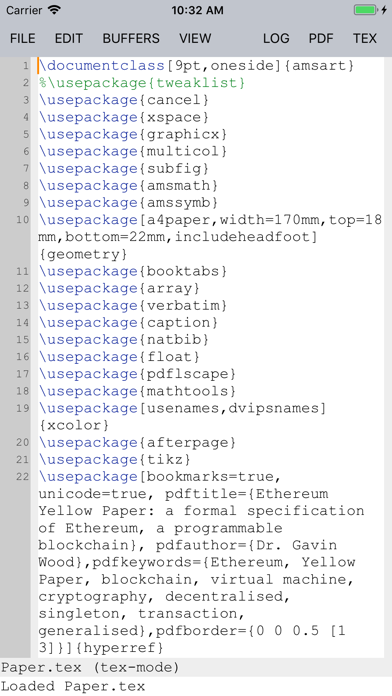
Task: Click the \usepackage{xspace} line
Action: [x=124, y=117]
